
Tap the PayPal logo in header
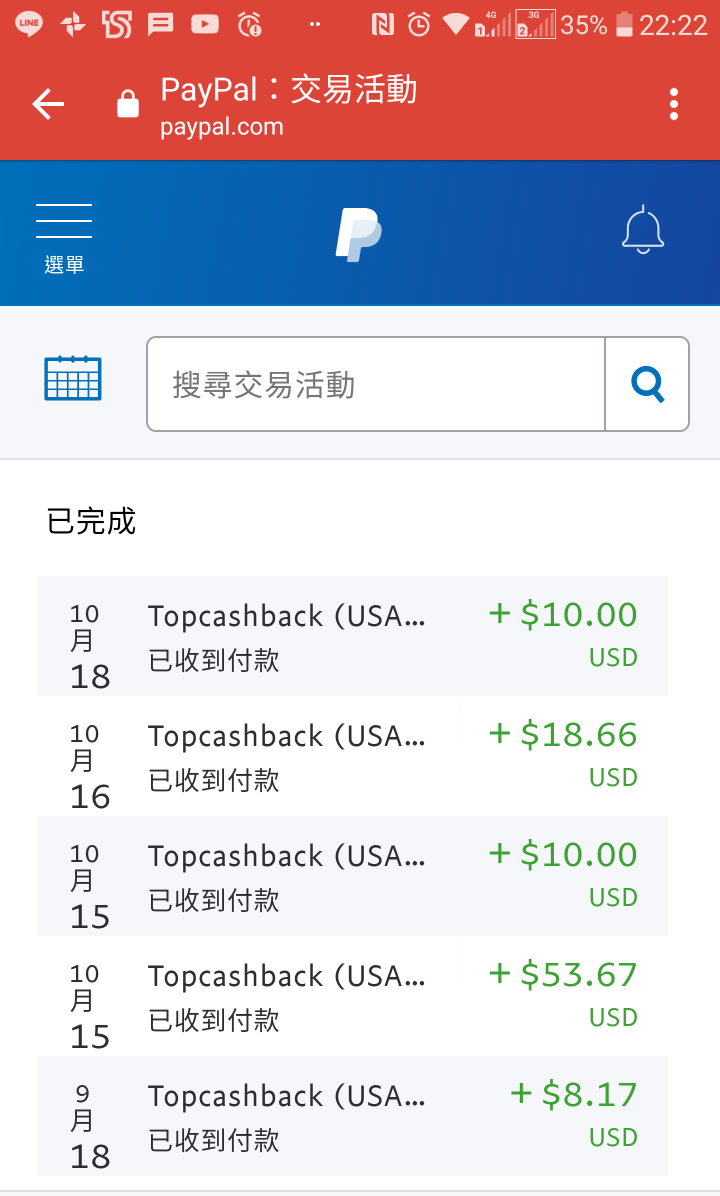pos(358,234)
